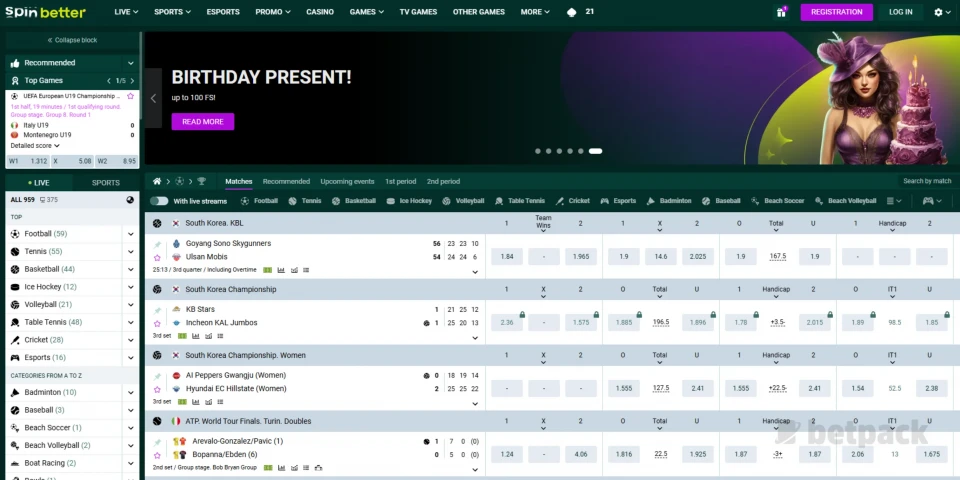Image resolution: width=960 pixels, height=480 pixels.
Task: Click the Ice Hockey icon in sidebar
Action: [15, 287]
